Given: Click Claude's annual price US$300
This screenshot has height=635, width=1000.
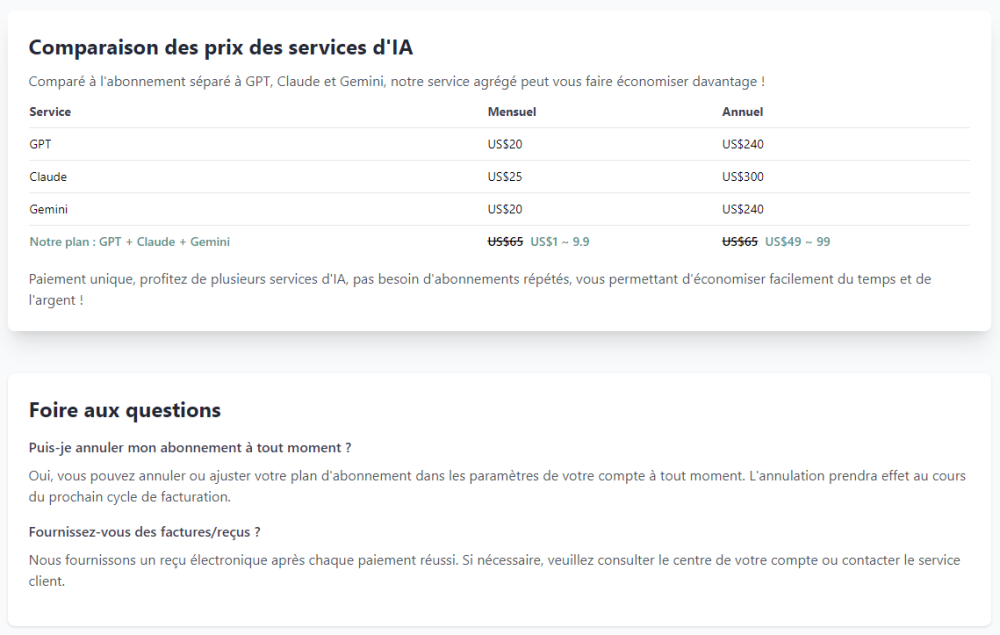Looking at the screenshot, I should pyautogui.click(x=743, y=177).
